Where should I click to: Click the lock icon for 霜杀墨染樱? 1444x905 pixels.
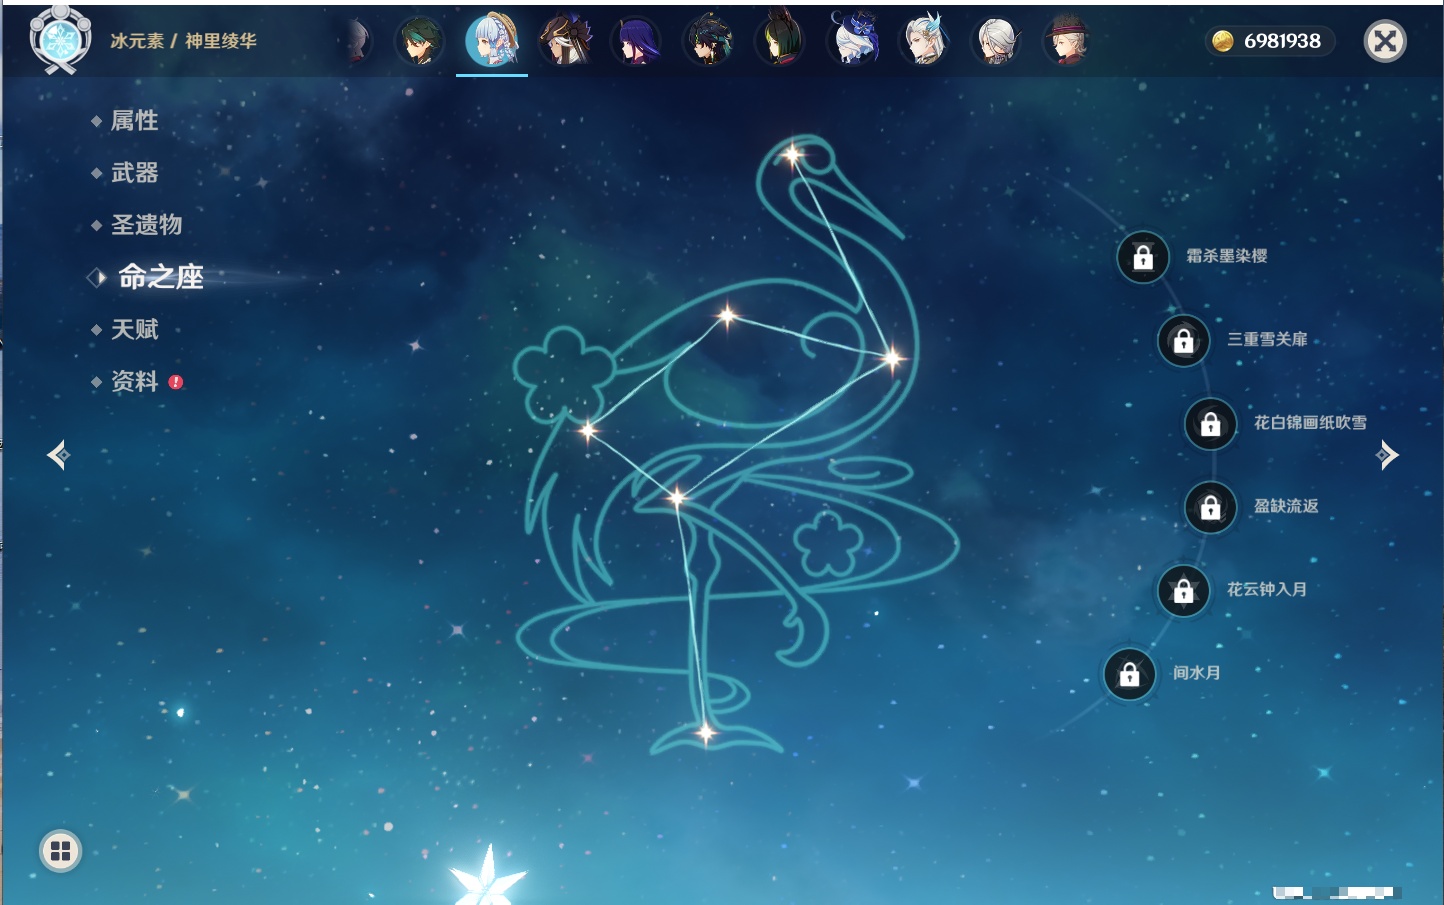click(x=1143, y=258)
